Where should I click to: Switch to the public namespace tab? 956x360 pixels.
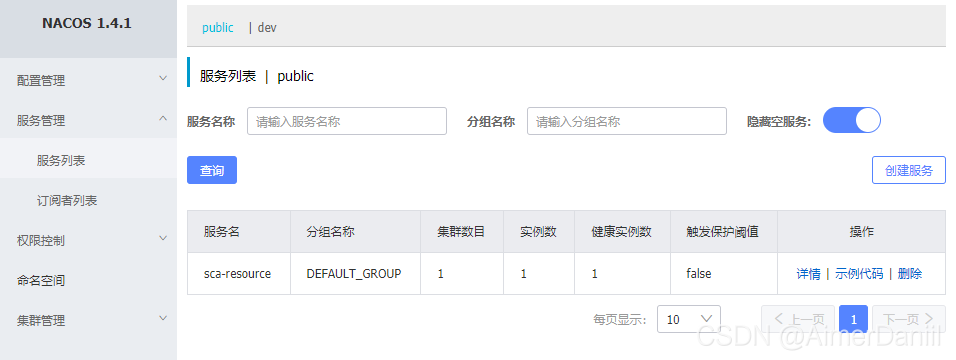(218, 27)
